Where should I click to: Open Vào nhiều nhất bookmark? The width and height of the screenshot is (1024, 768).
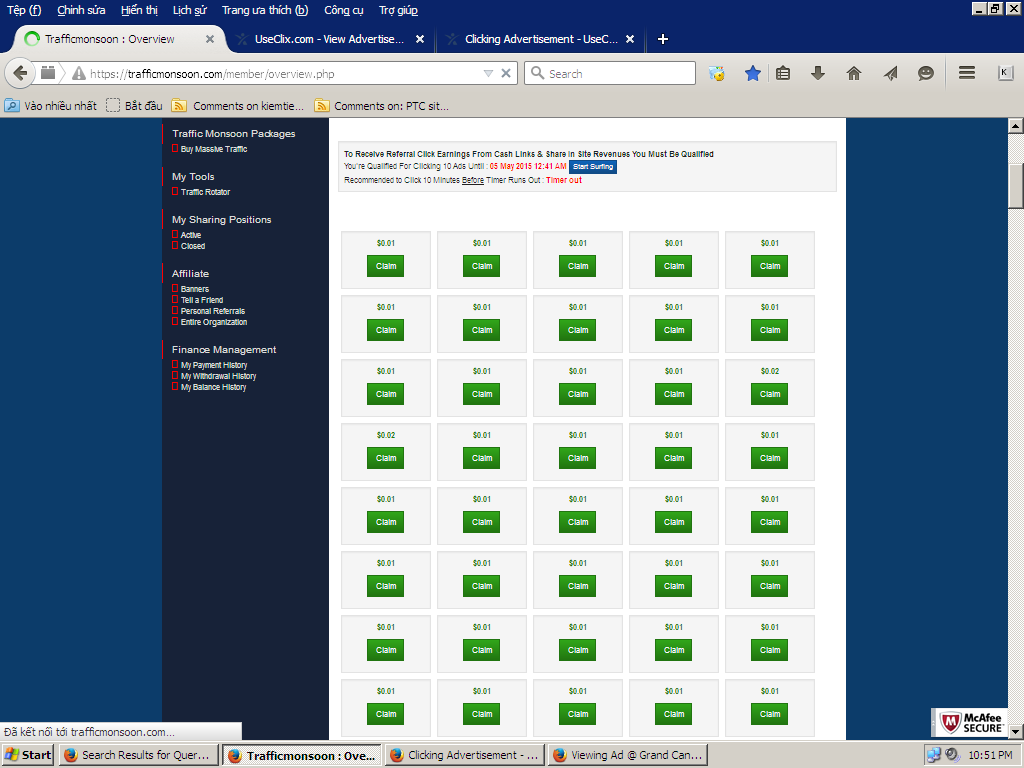[51, 105]
